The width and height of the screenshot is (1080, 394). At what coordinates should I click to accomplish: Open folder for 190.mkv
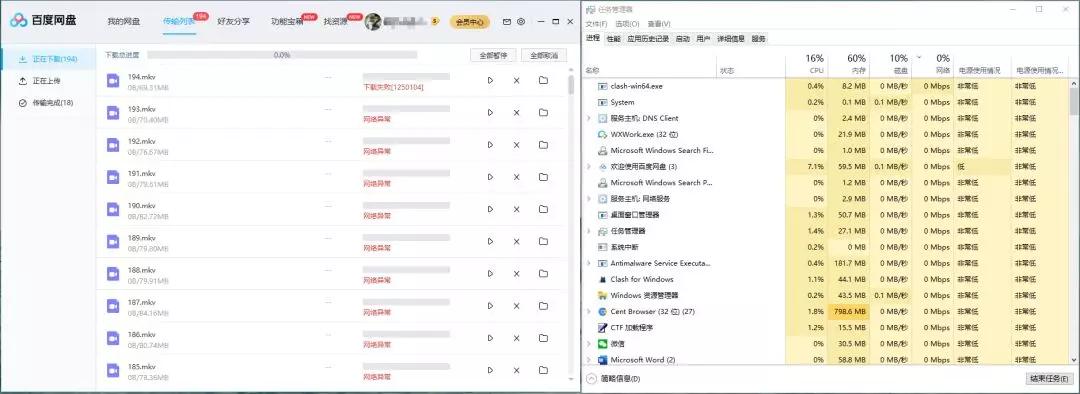point(543,209)
